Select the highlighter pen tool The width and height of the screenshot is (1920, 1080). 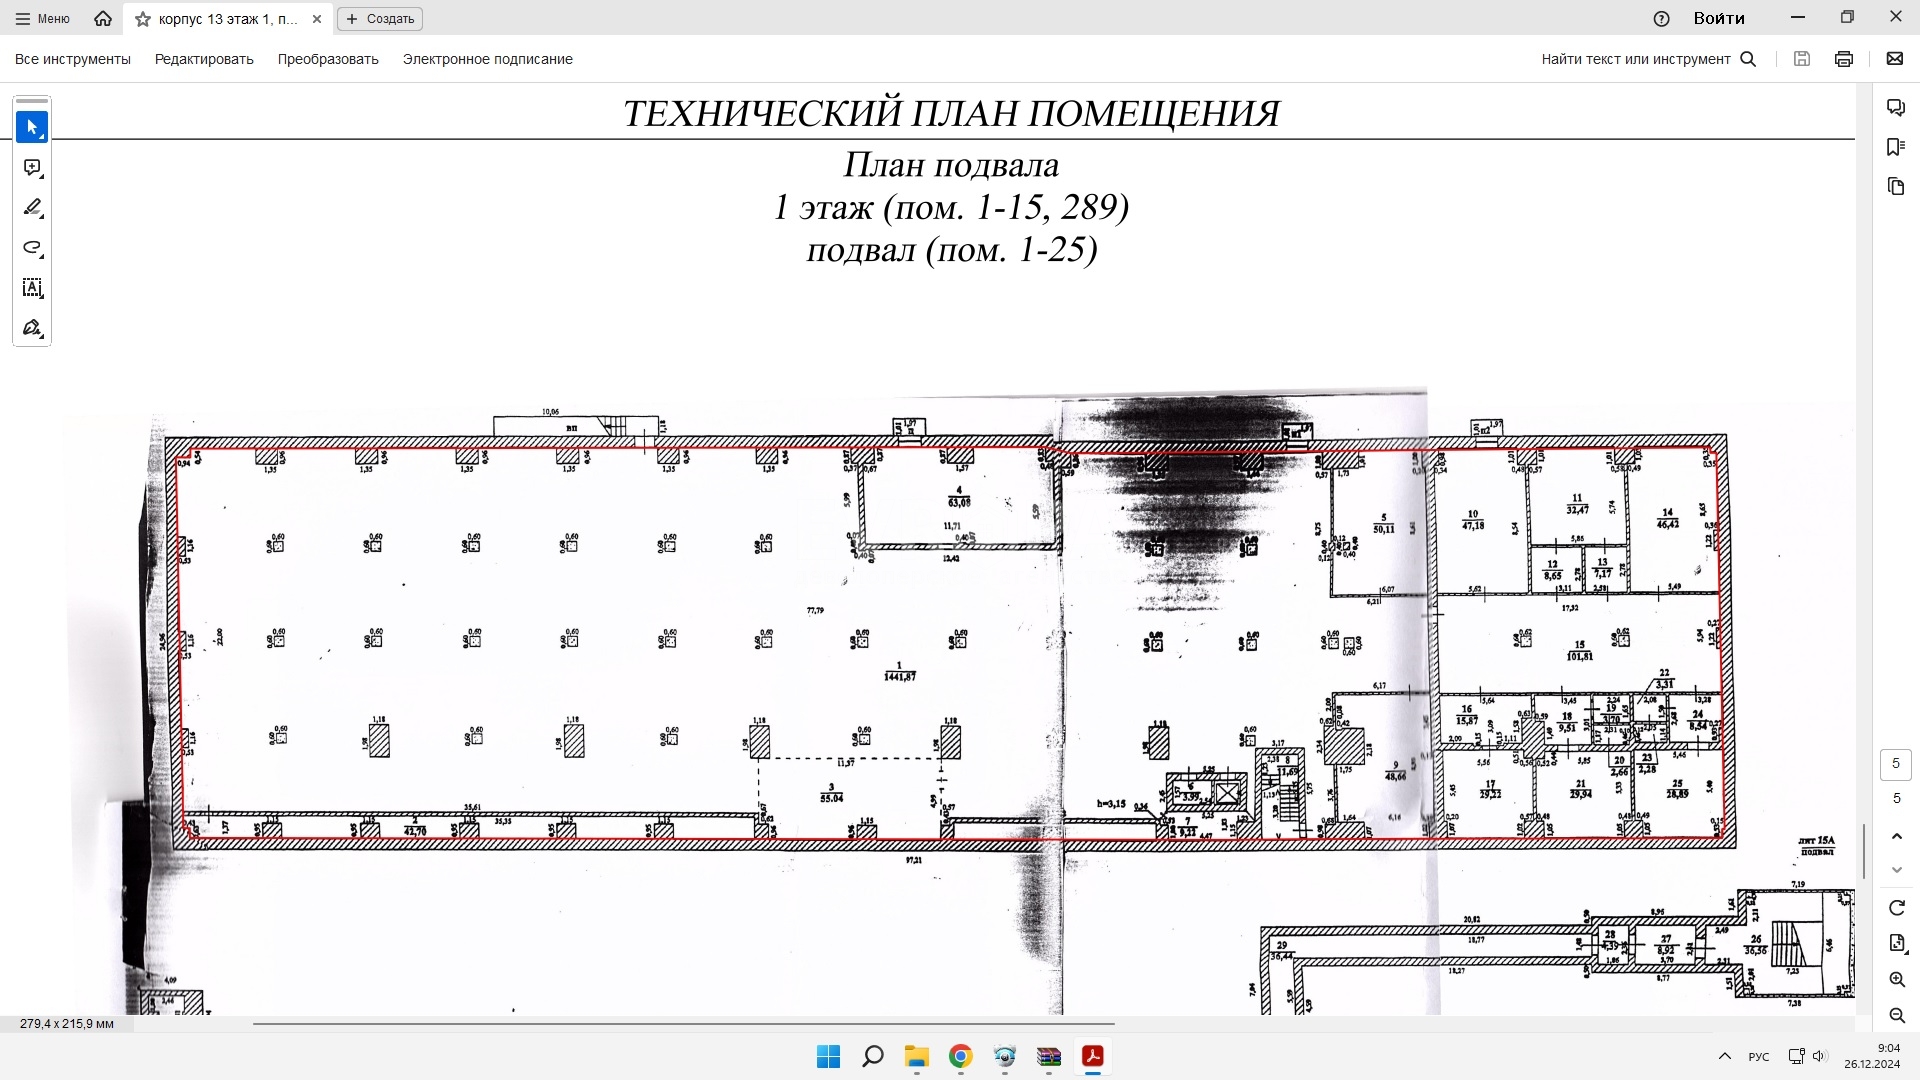pos(32,208)
